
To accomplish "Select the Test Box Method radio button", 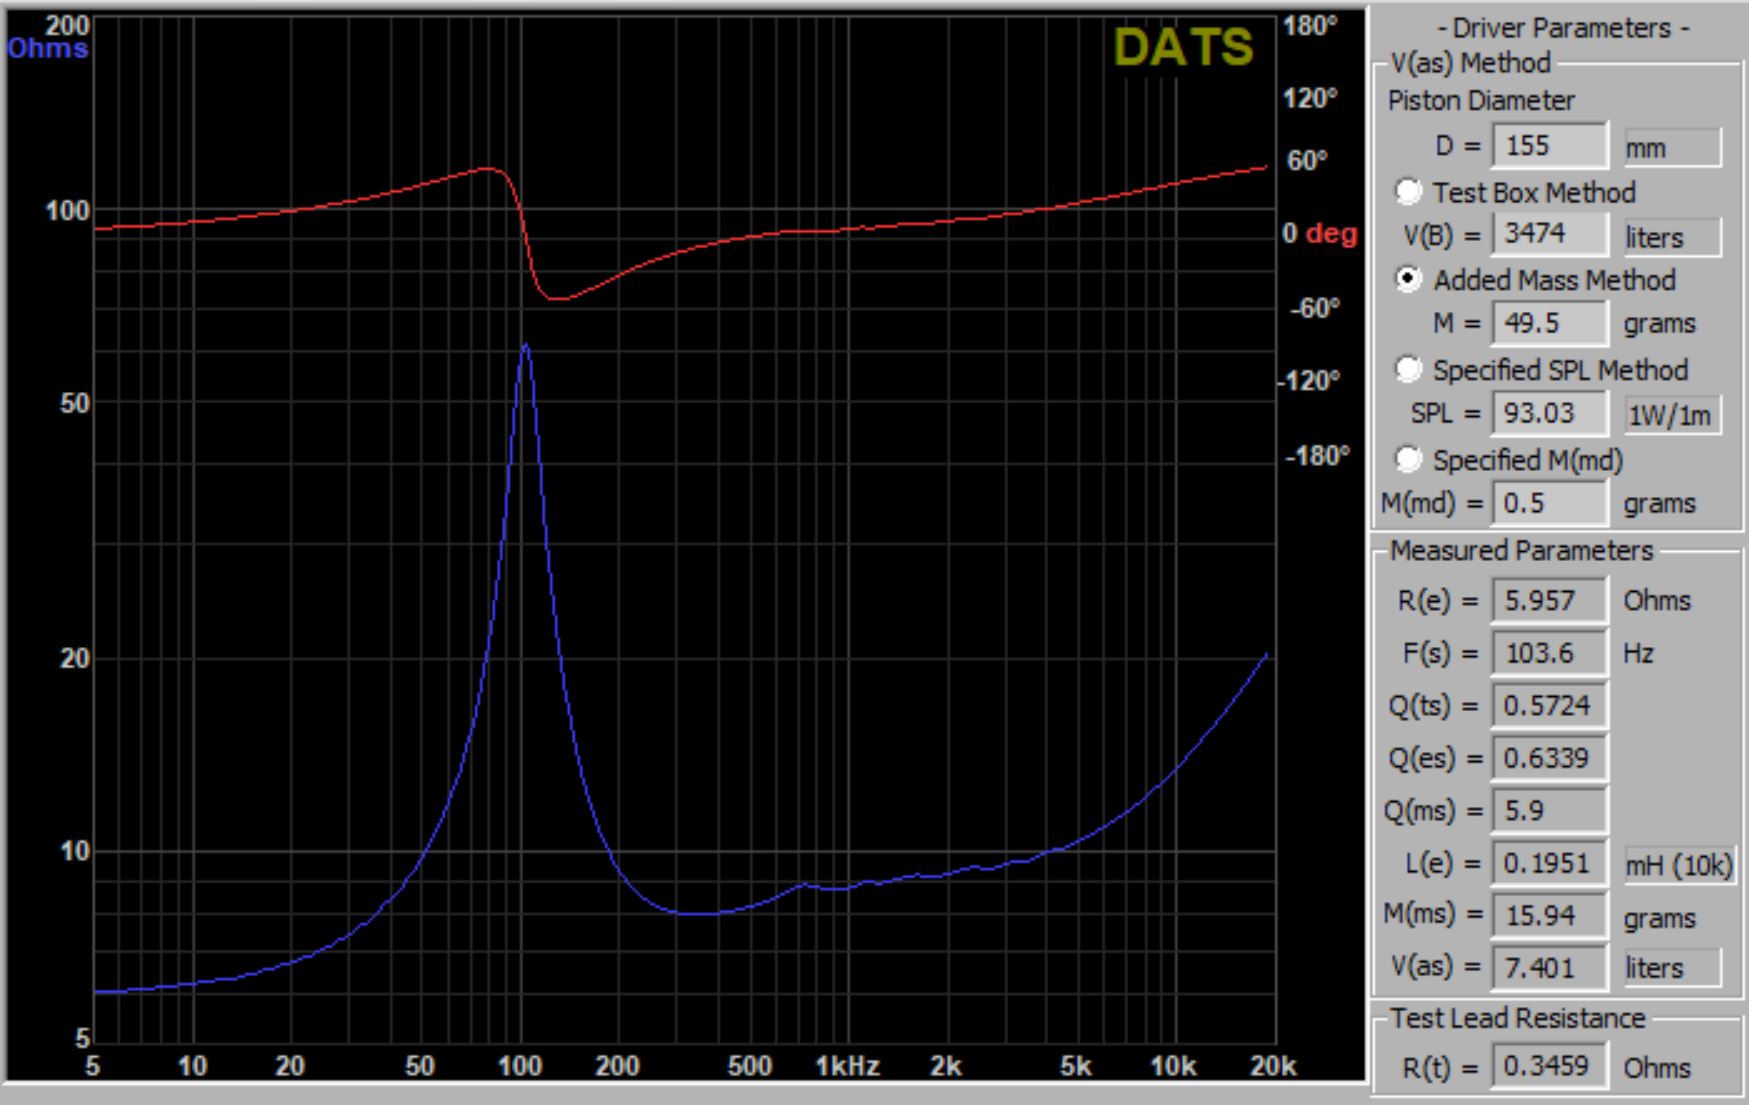I will [x=1408, y=191].
